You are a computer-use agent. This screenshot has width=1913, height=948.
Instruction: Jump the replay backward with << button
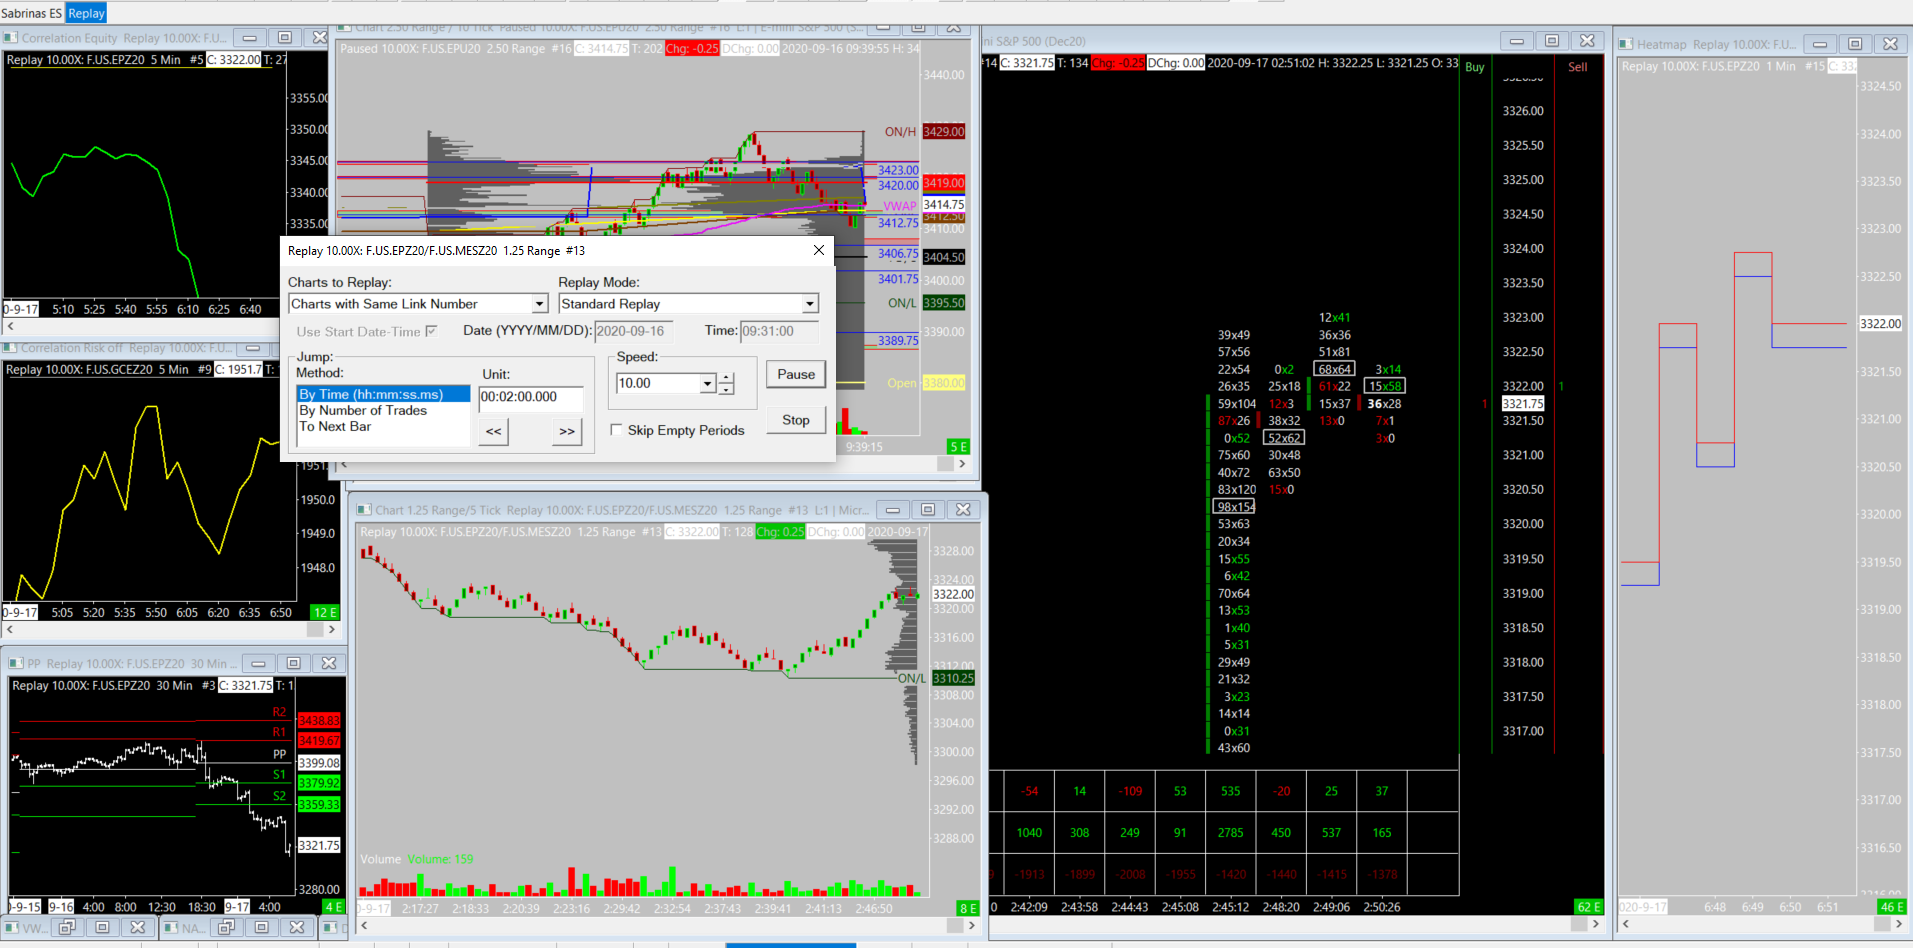click(x=494, y=431)
